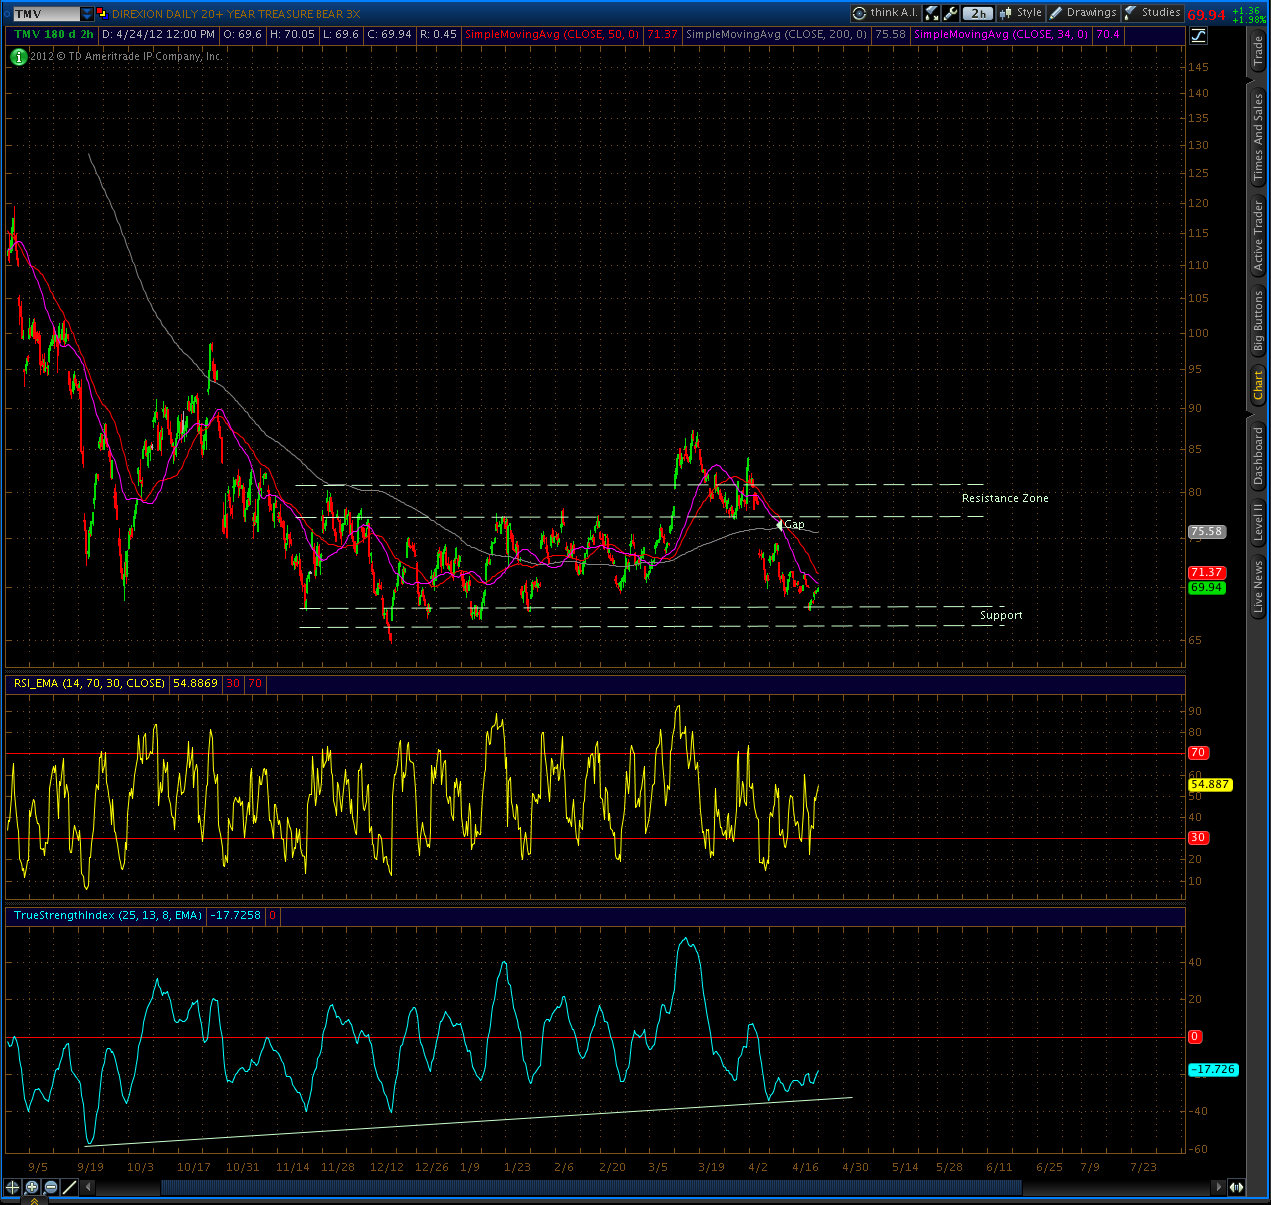Open the Live News side tab
This screenshot has width=1271, height=1205.
coord(1259,587)
